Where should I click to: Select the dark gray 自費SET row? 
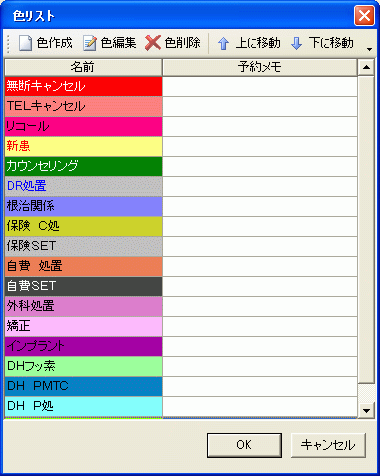point(84,286)
